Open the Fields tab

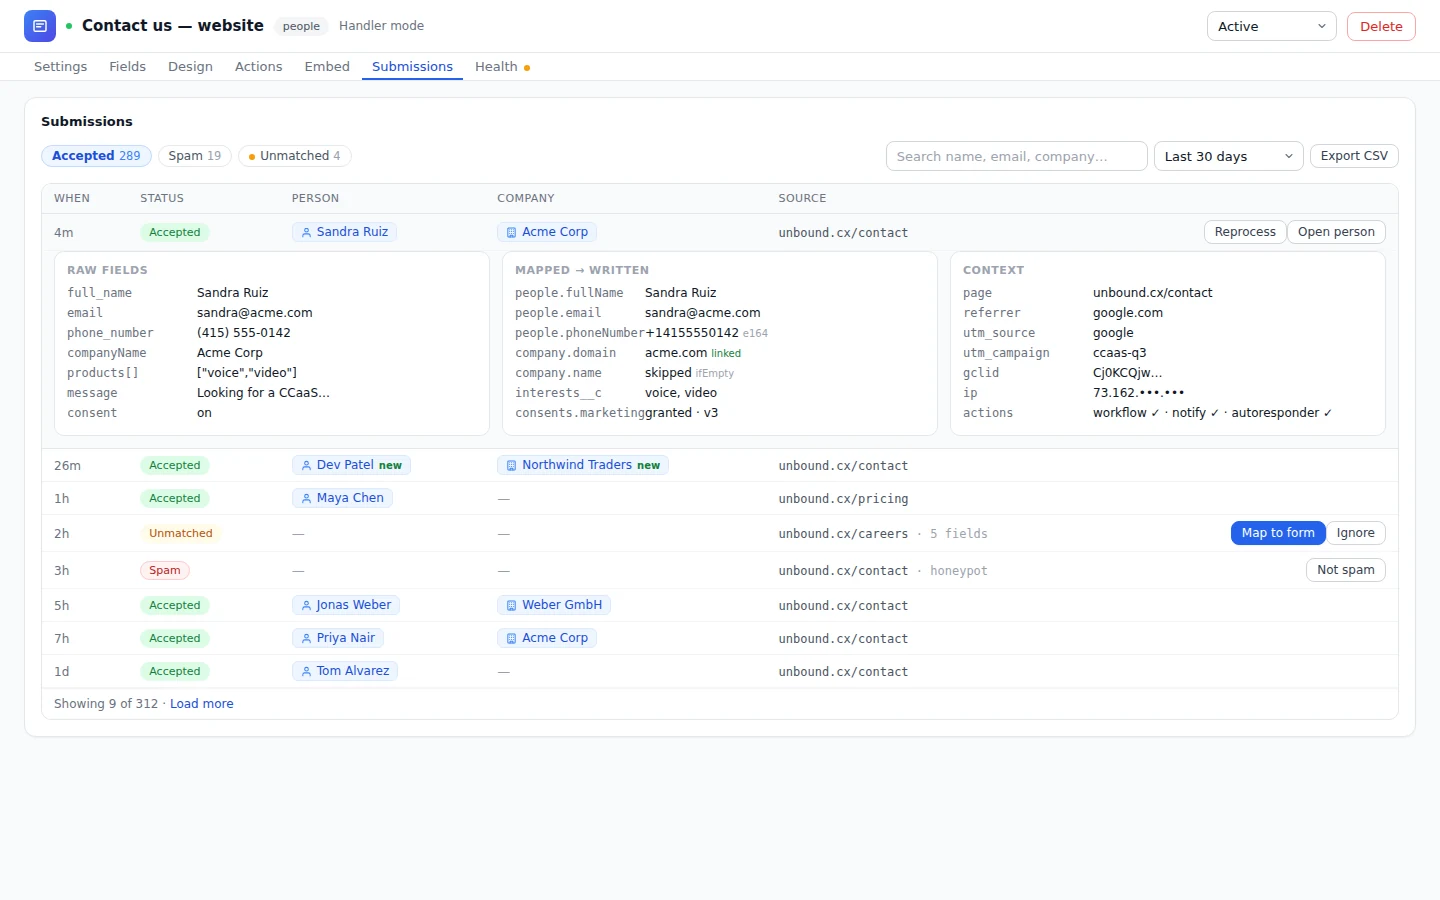point(127,67)
